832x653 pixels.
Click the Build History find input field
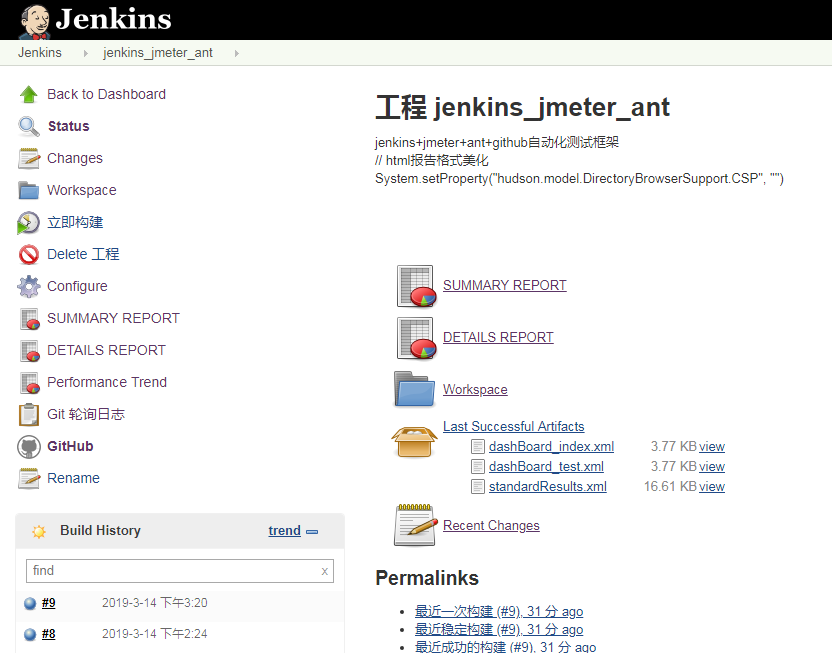tap(180, 570)
